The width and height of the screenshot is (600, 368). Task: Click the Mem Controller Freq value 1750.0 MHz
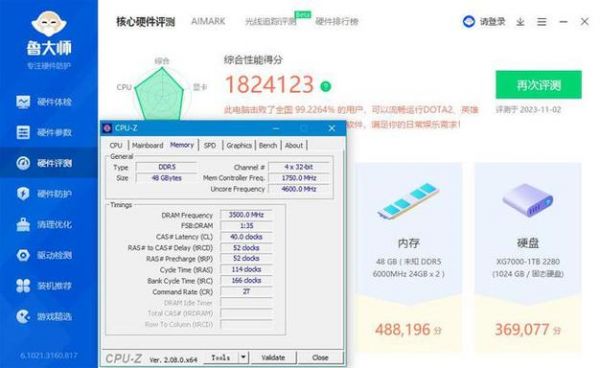point(298,178)
